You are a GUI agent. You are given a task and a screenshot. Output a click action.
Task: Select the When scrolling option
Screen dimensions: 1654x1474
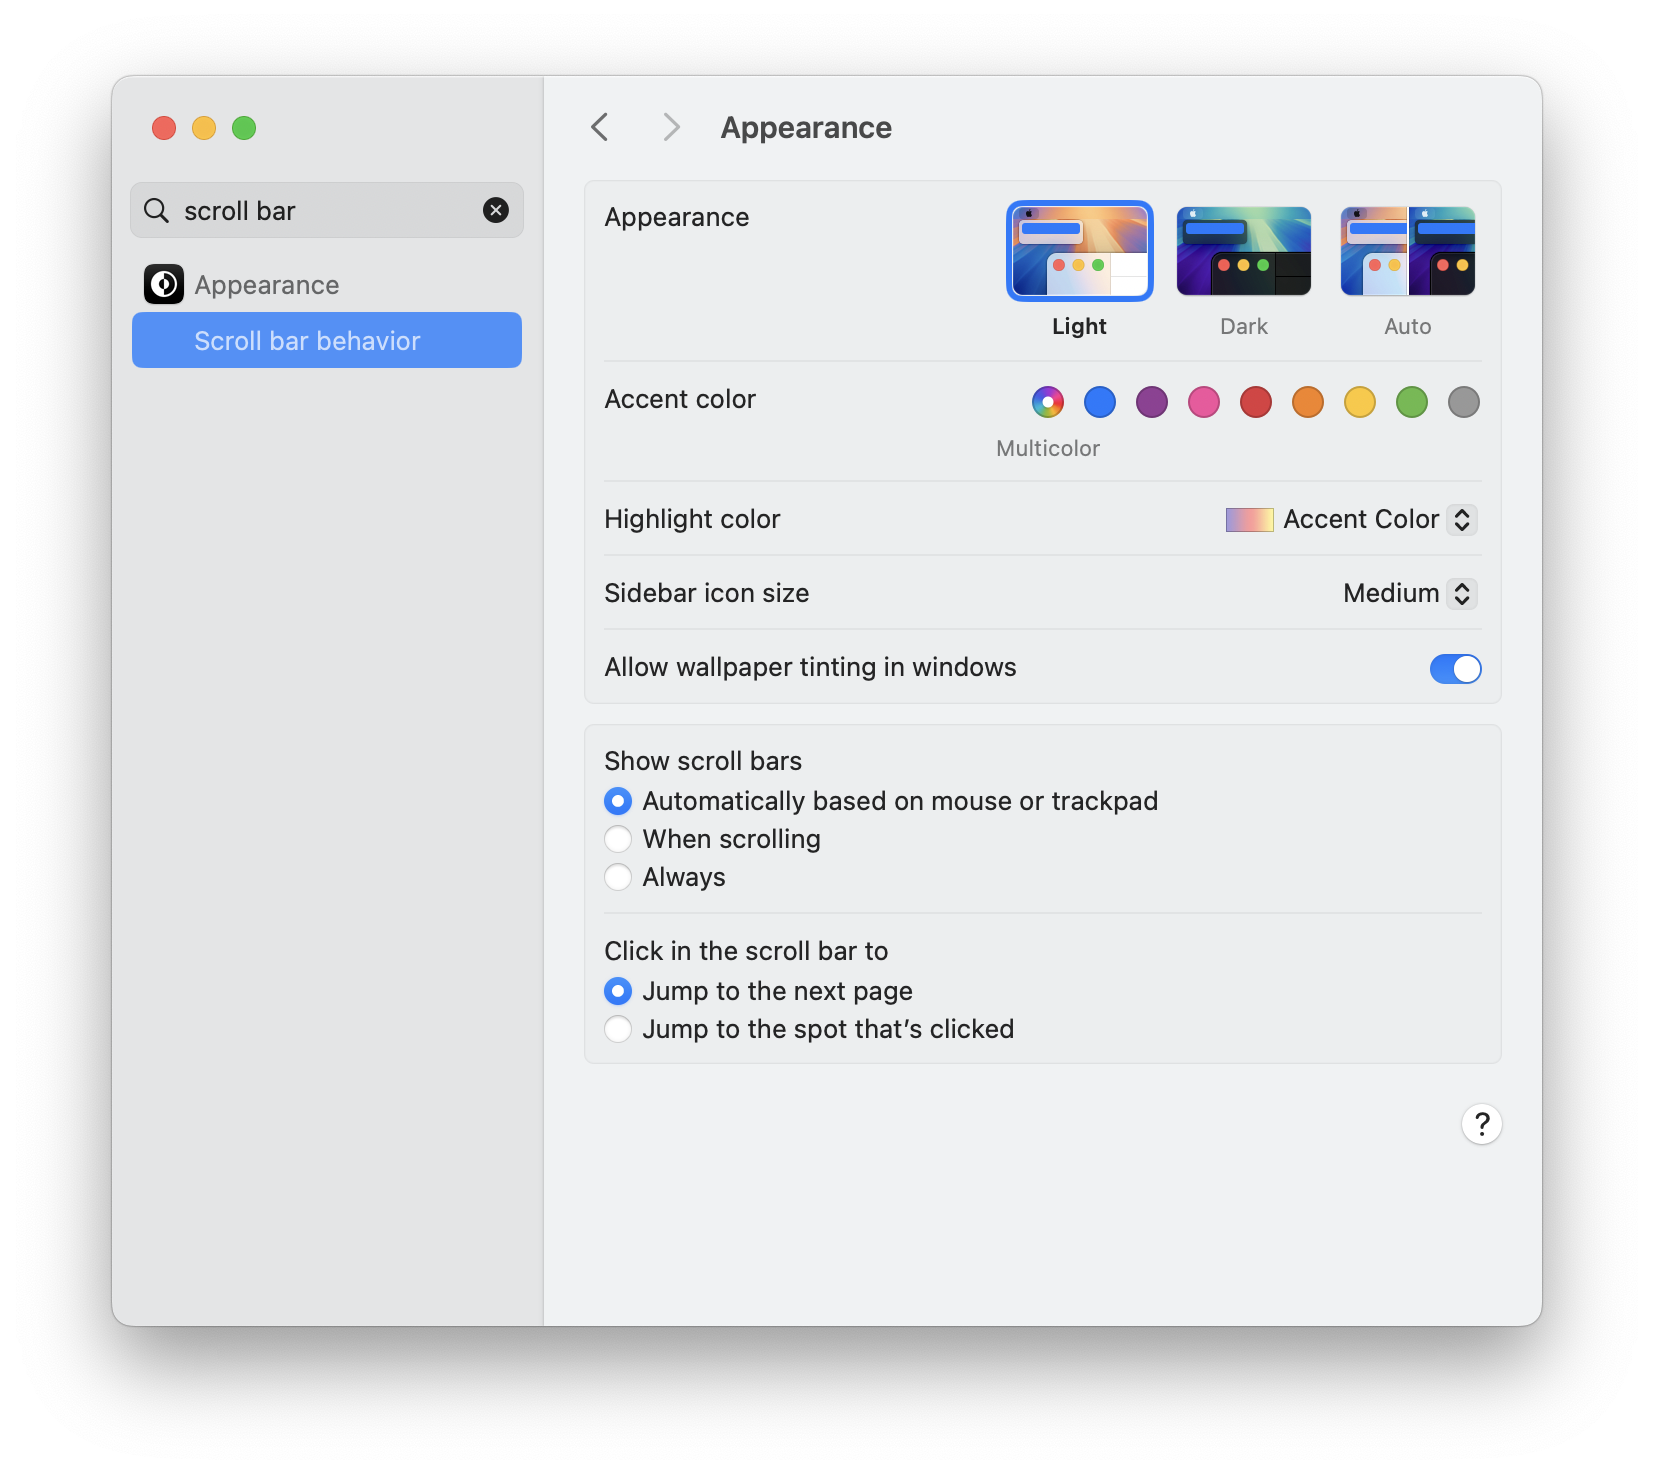pyautogui.click(x=618, y=839)
